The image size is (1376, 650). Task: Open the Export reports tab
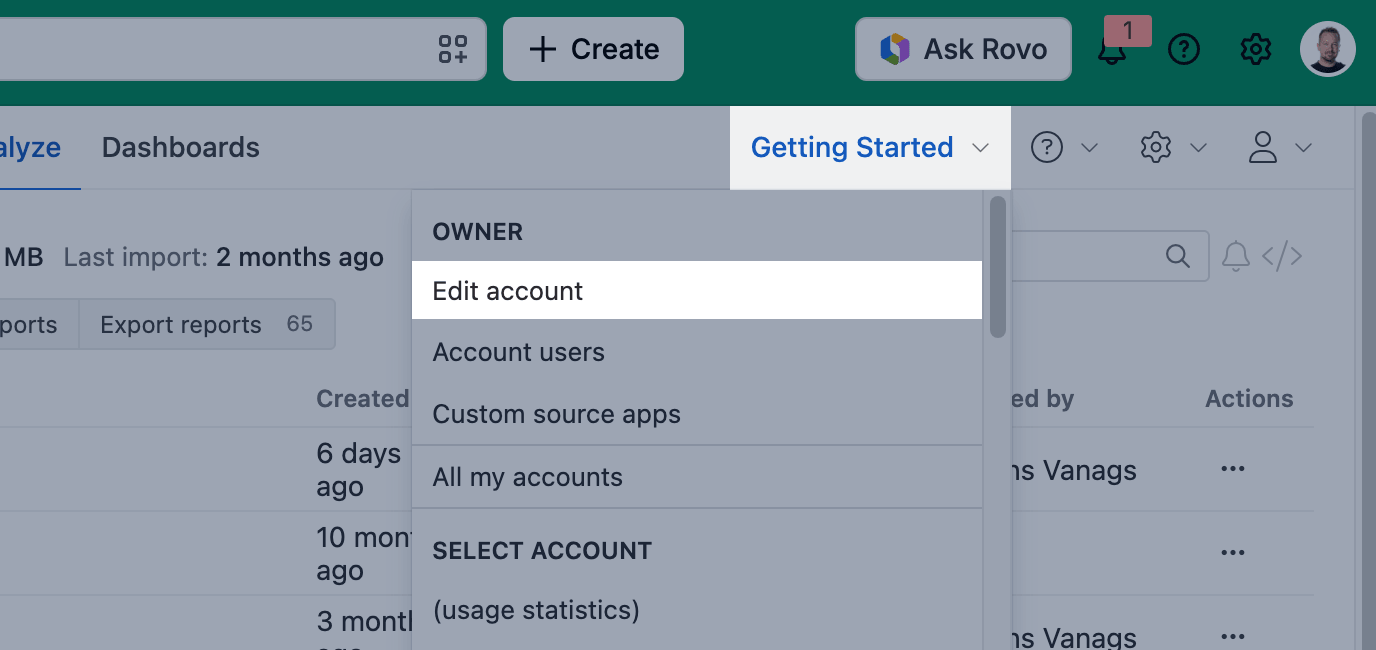[x=206, y=325]
